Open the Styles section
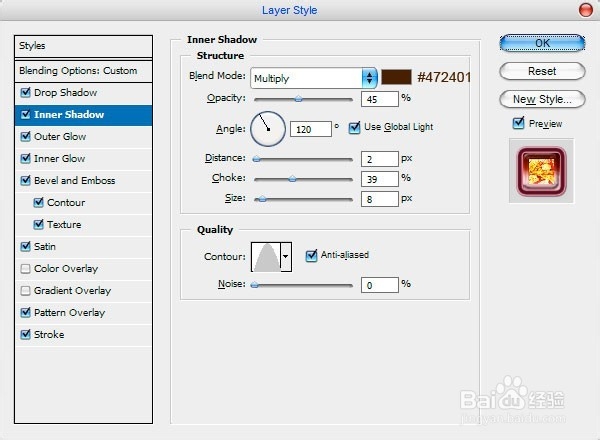 tap(83, 46)
